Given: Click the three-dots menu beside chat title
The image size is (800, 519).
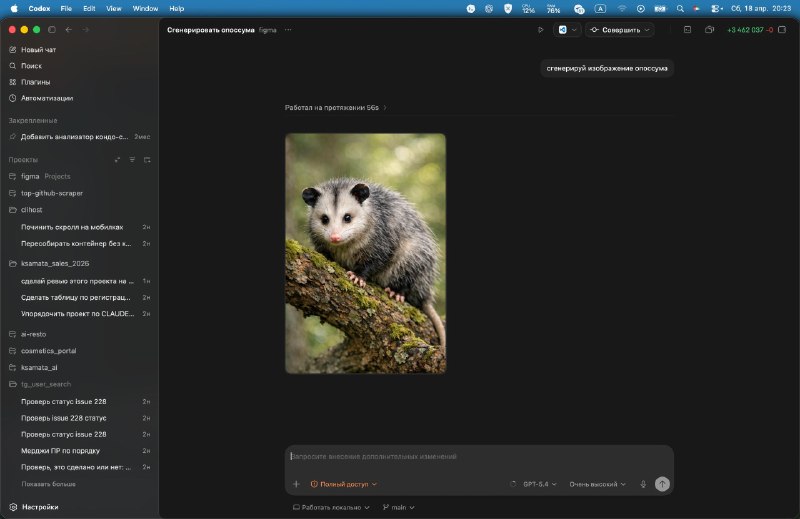Looking at the screenshot, I should coord(288,30).
